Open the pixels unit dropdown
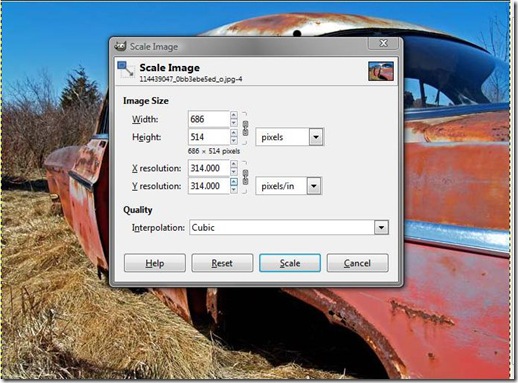The image size is (518, 383). (x=289, y=137)
